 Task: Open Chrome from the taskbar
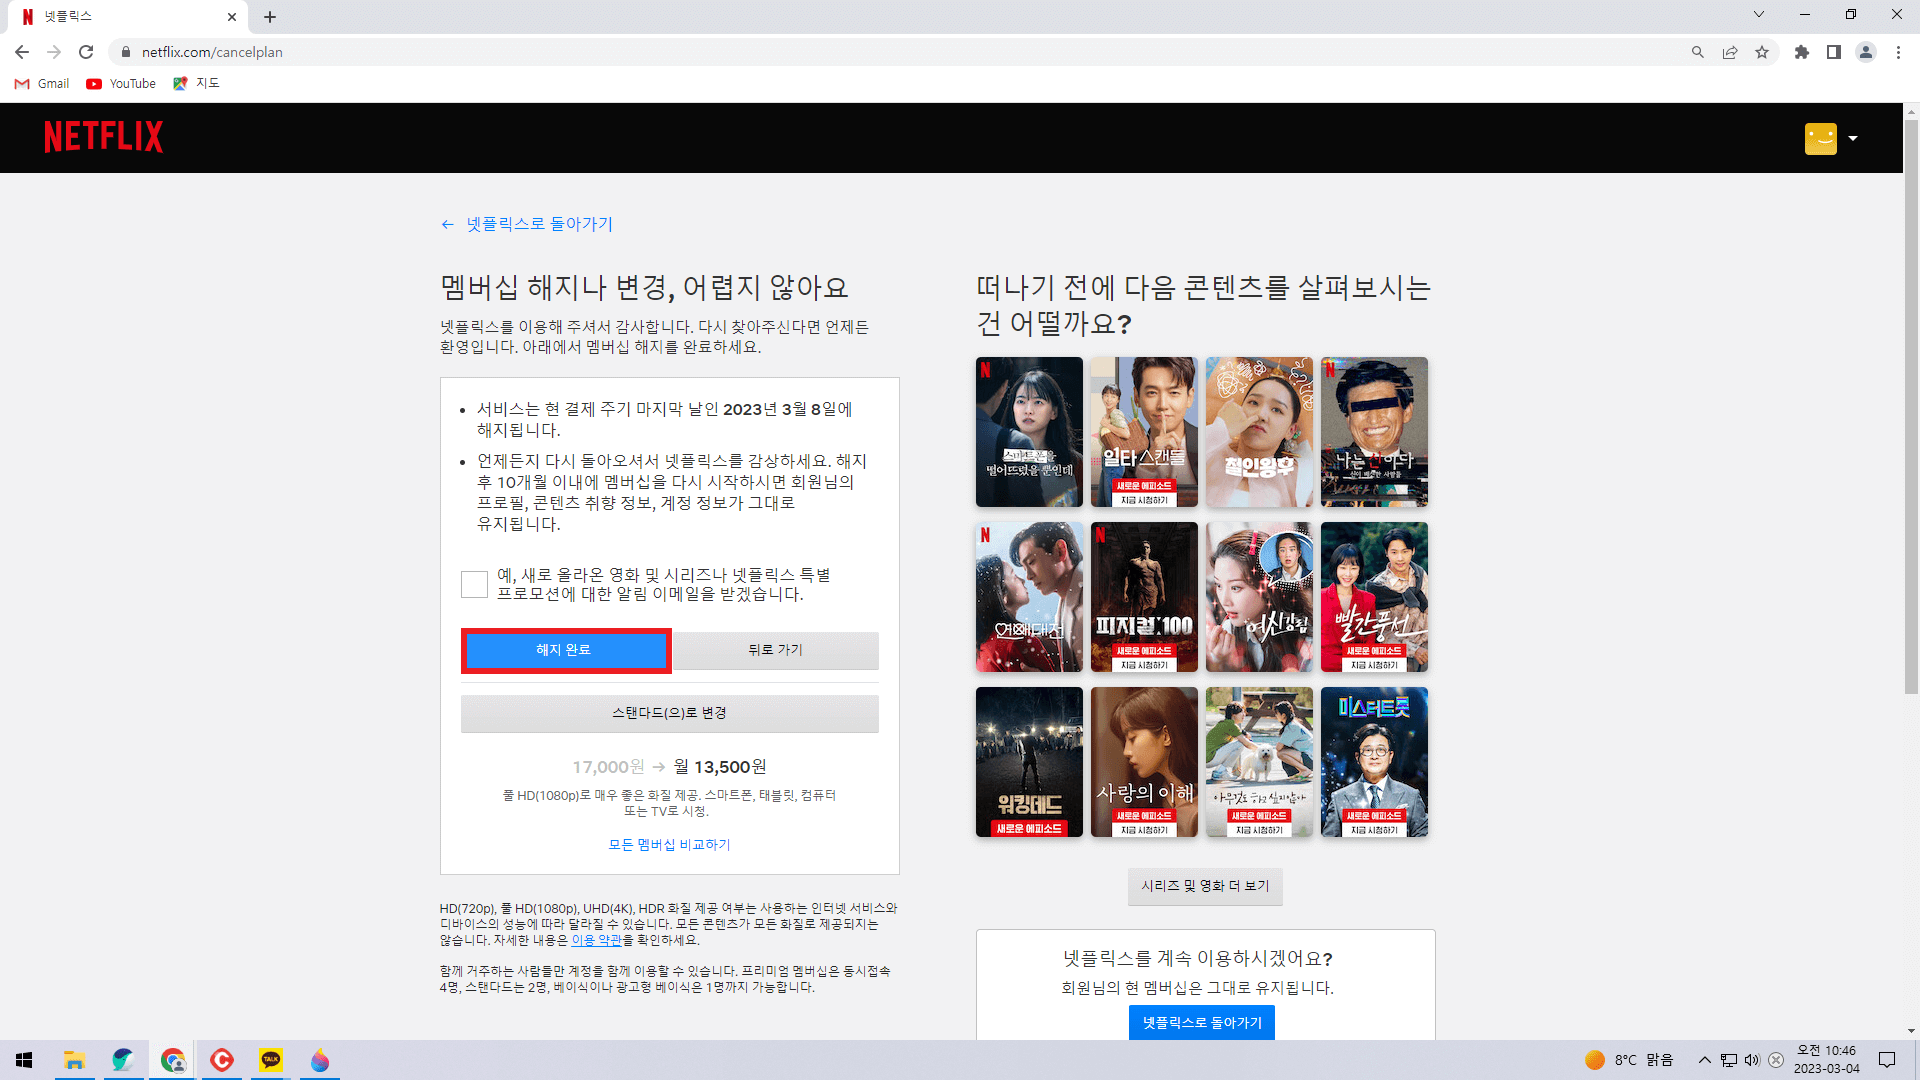(x=173, y=1060)
